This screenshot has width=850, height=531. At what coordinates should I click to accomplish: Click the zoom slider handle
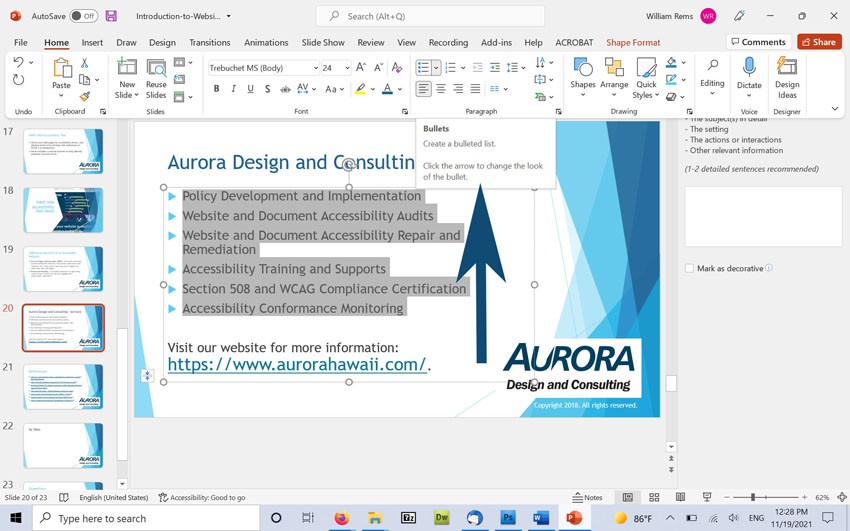click(752, 497)
